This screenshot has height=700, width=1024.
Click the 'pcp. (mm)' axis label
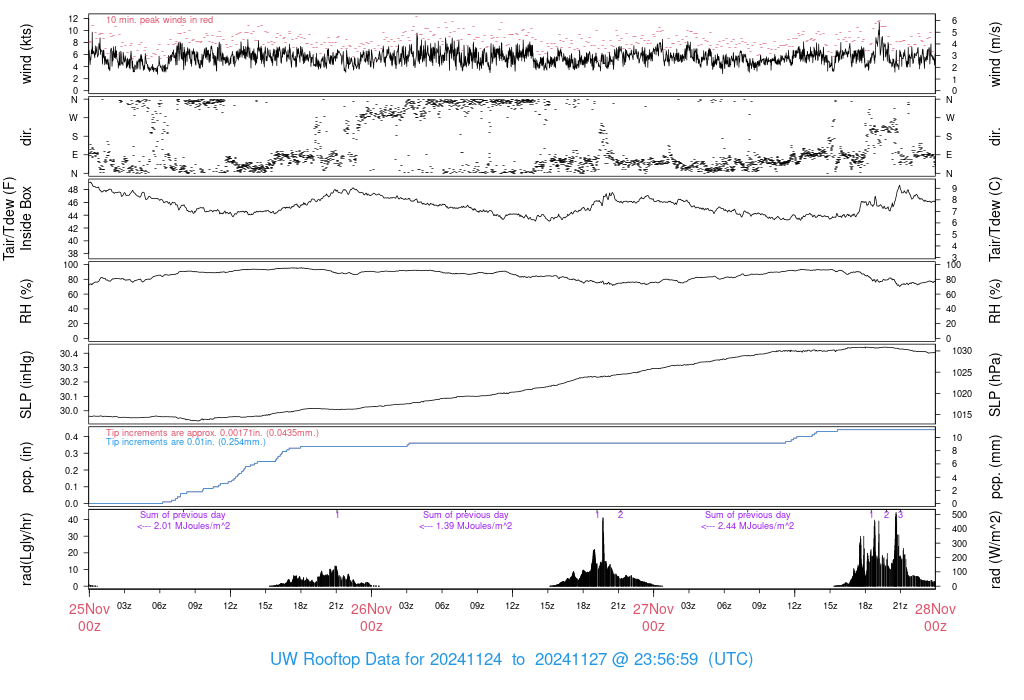(x=995, y=467)
